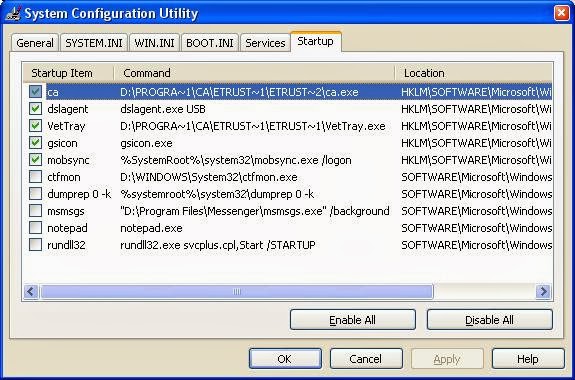The height and width of the screenshot is (380, 575).
Task: Open the SYSTEM.INI tab
Action: 94,43
